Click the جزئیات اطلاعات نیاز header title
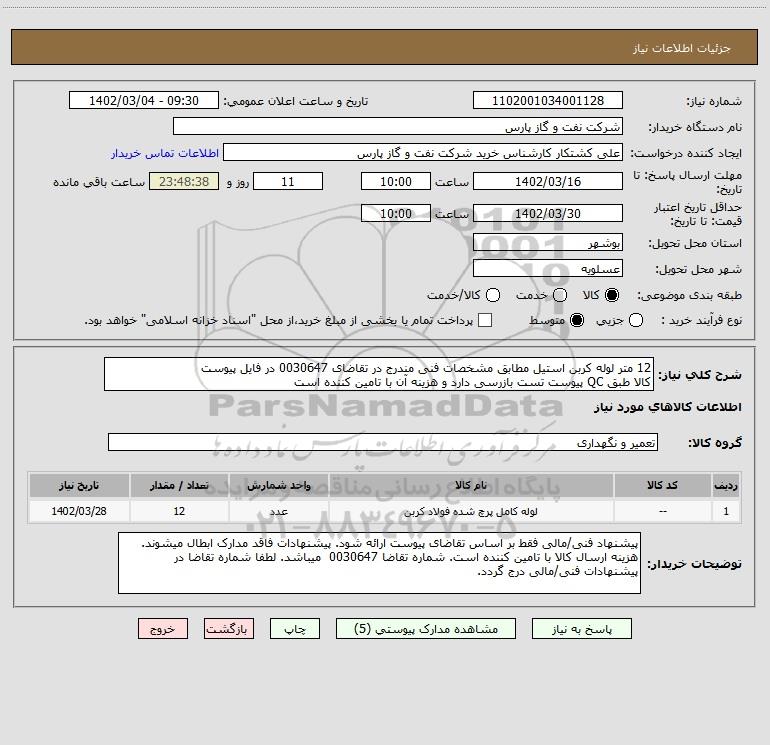Image resolution: width=770 pixels, height=745 pixels. pos(682,48)
